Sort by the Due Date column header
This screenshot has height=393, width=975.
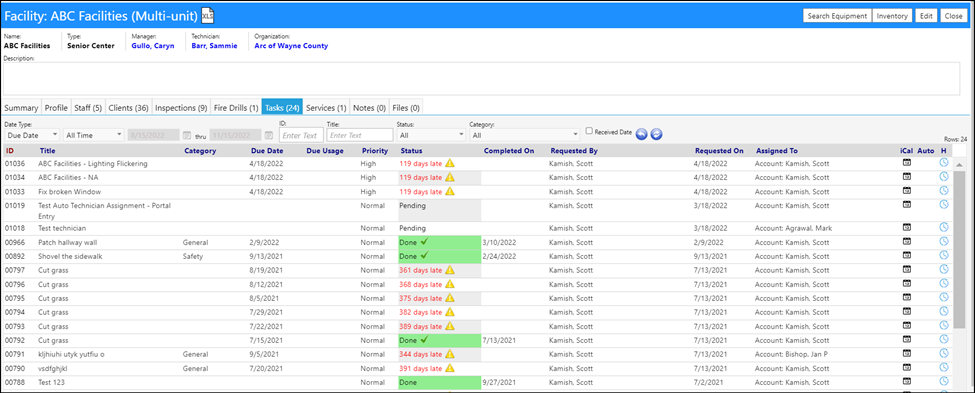click(x=267, y=150)
